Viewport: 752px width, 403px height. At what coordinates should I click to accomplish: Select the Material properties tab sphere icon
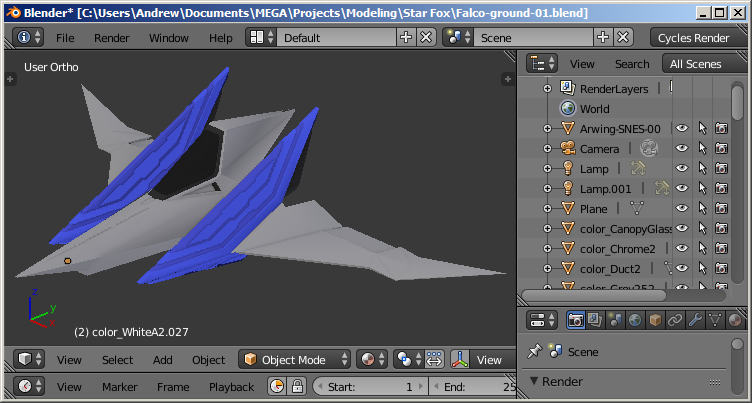[735, 320]
